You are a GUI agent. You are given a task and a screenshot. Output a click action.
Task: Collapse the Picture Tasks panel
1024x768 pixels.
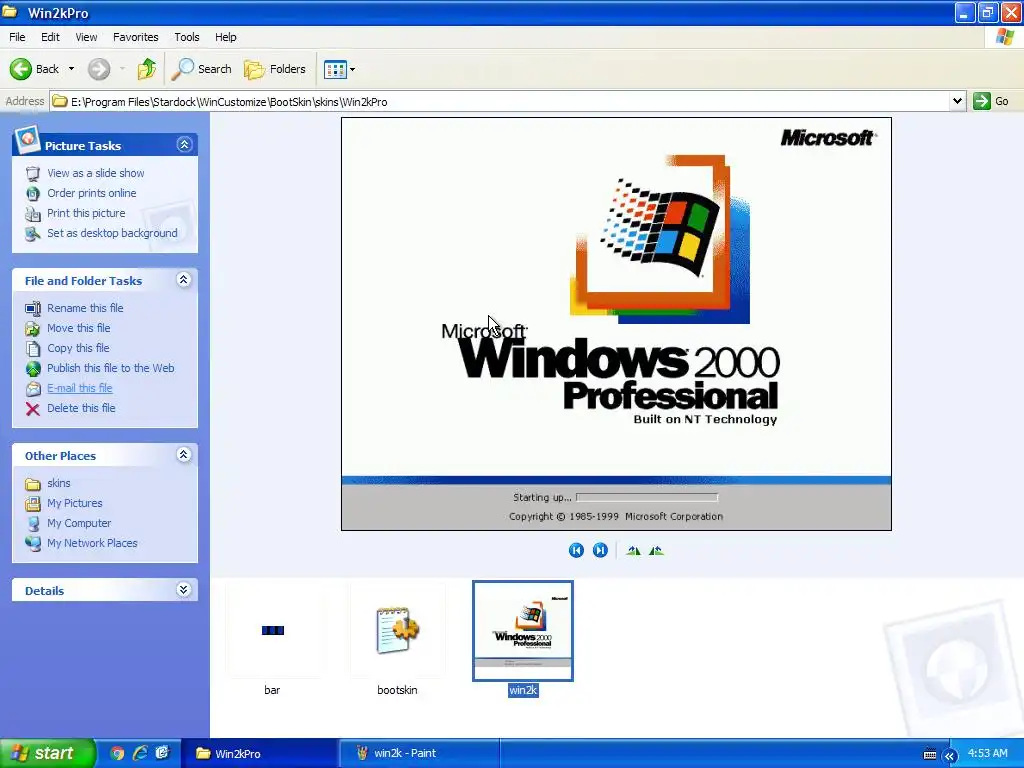[x=184, y=144]
